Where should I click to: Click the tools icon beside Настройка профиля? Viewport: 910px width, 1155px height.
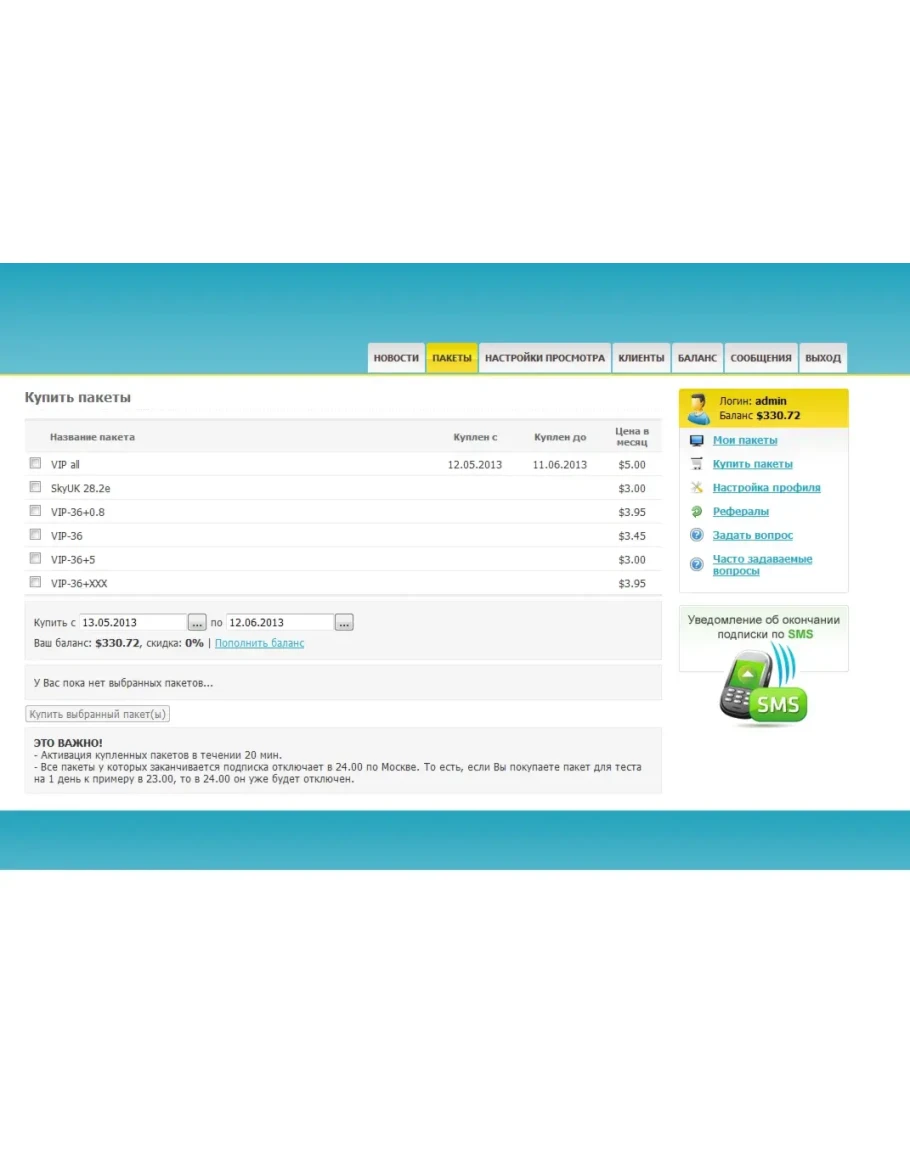coord(696,488)
